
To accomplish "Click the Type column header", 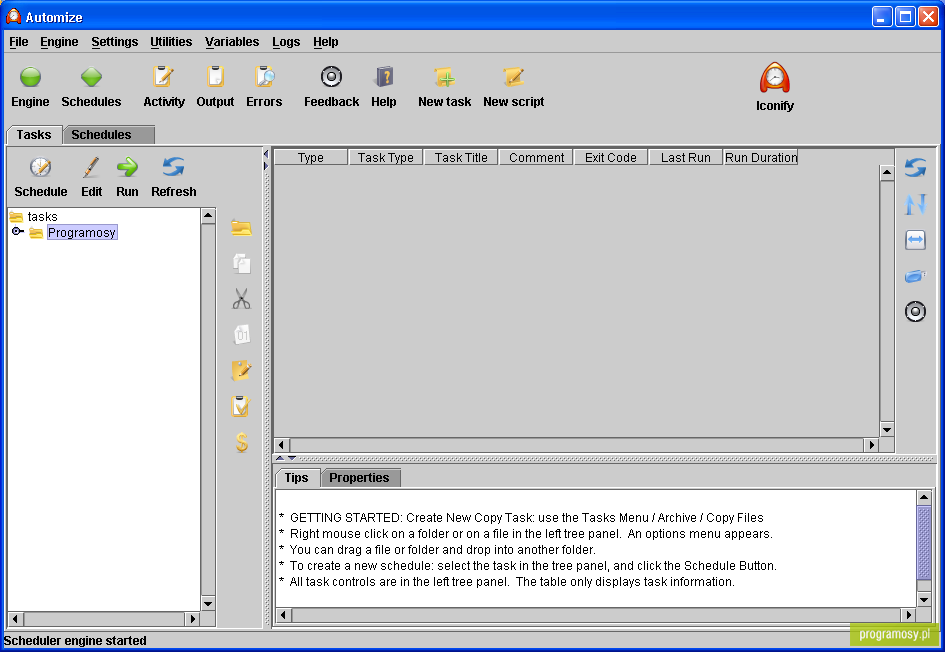I will pyautogui.click(x=311, y=157).
